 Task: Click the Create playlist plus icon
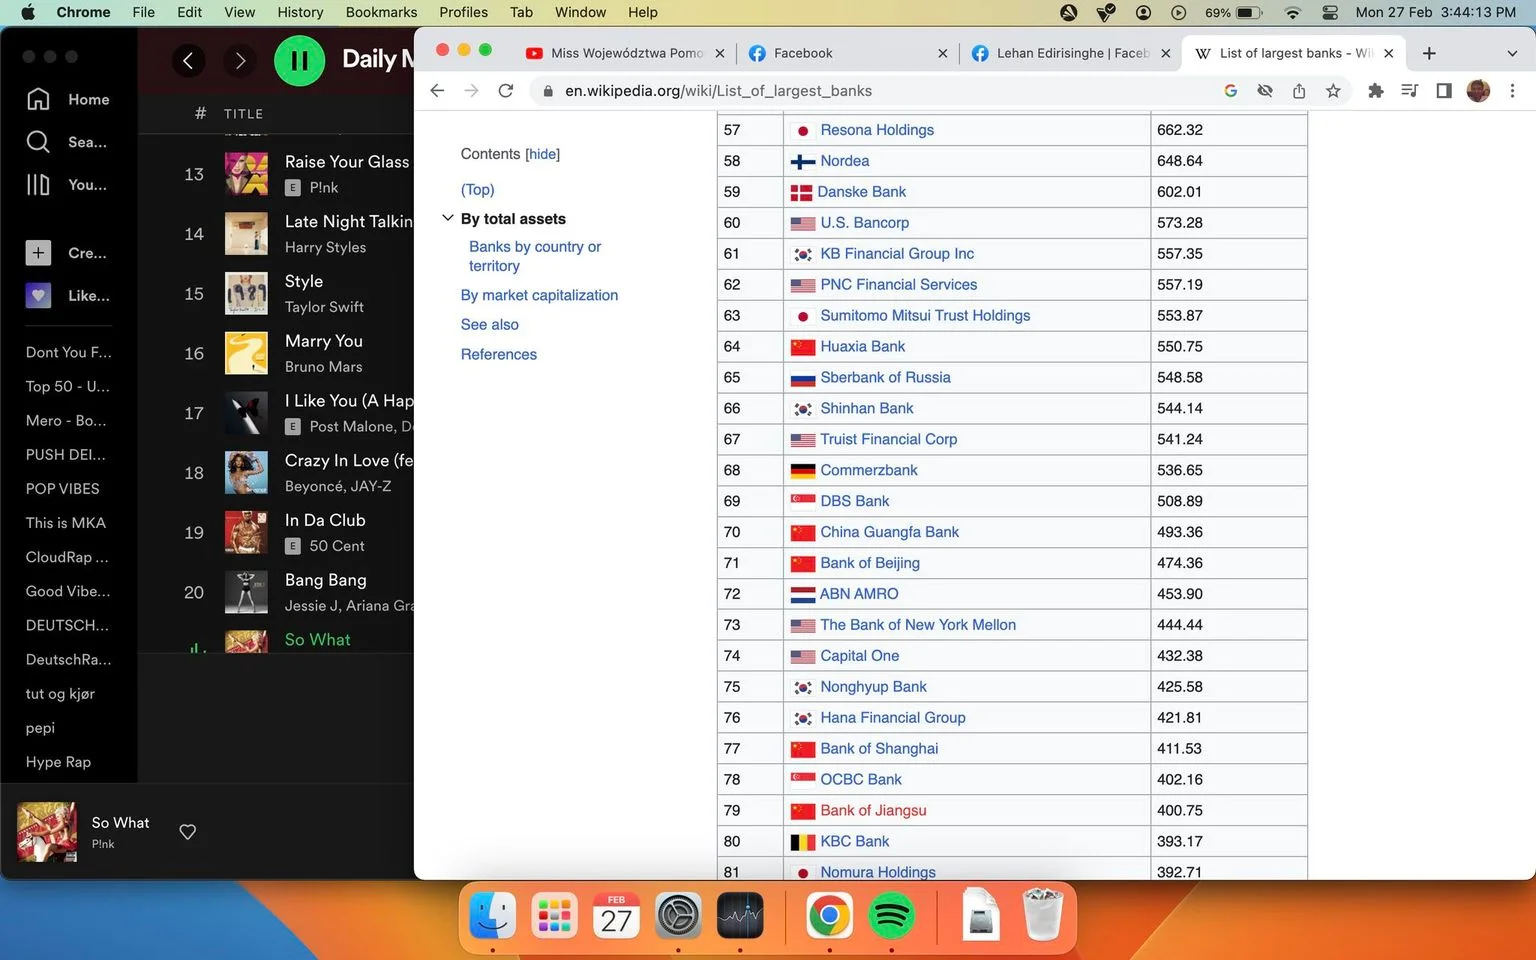point(38,253)
